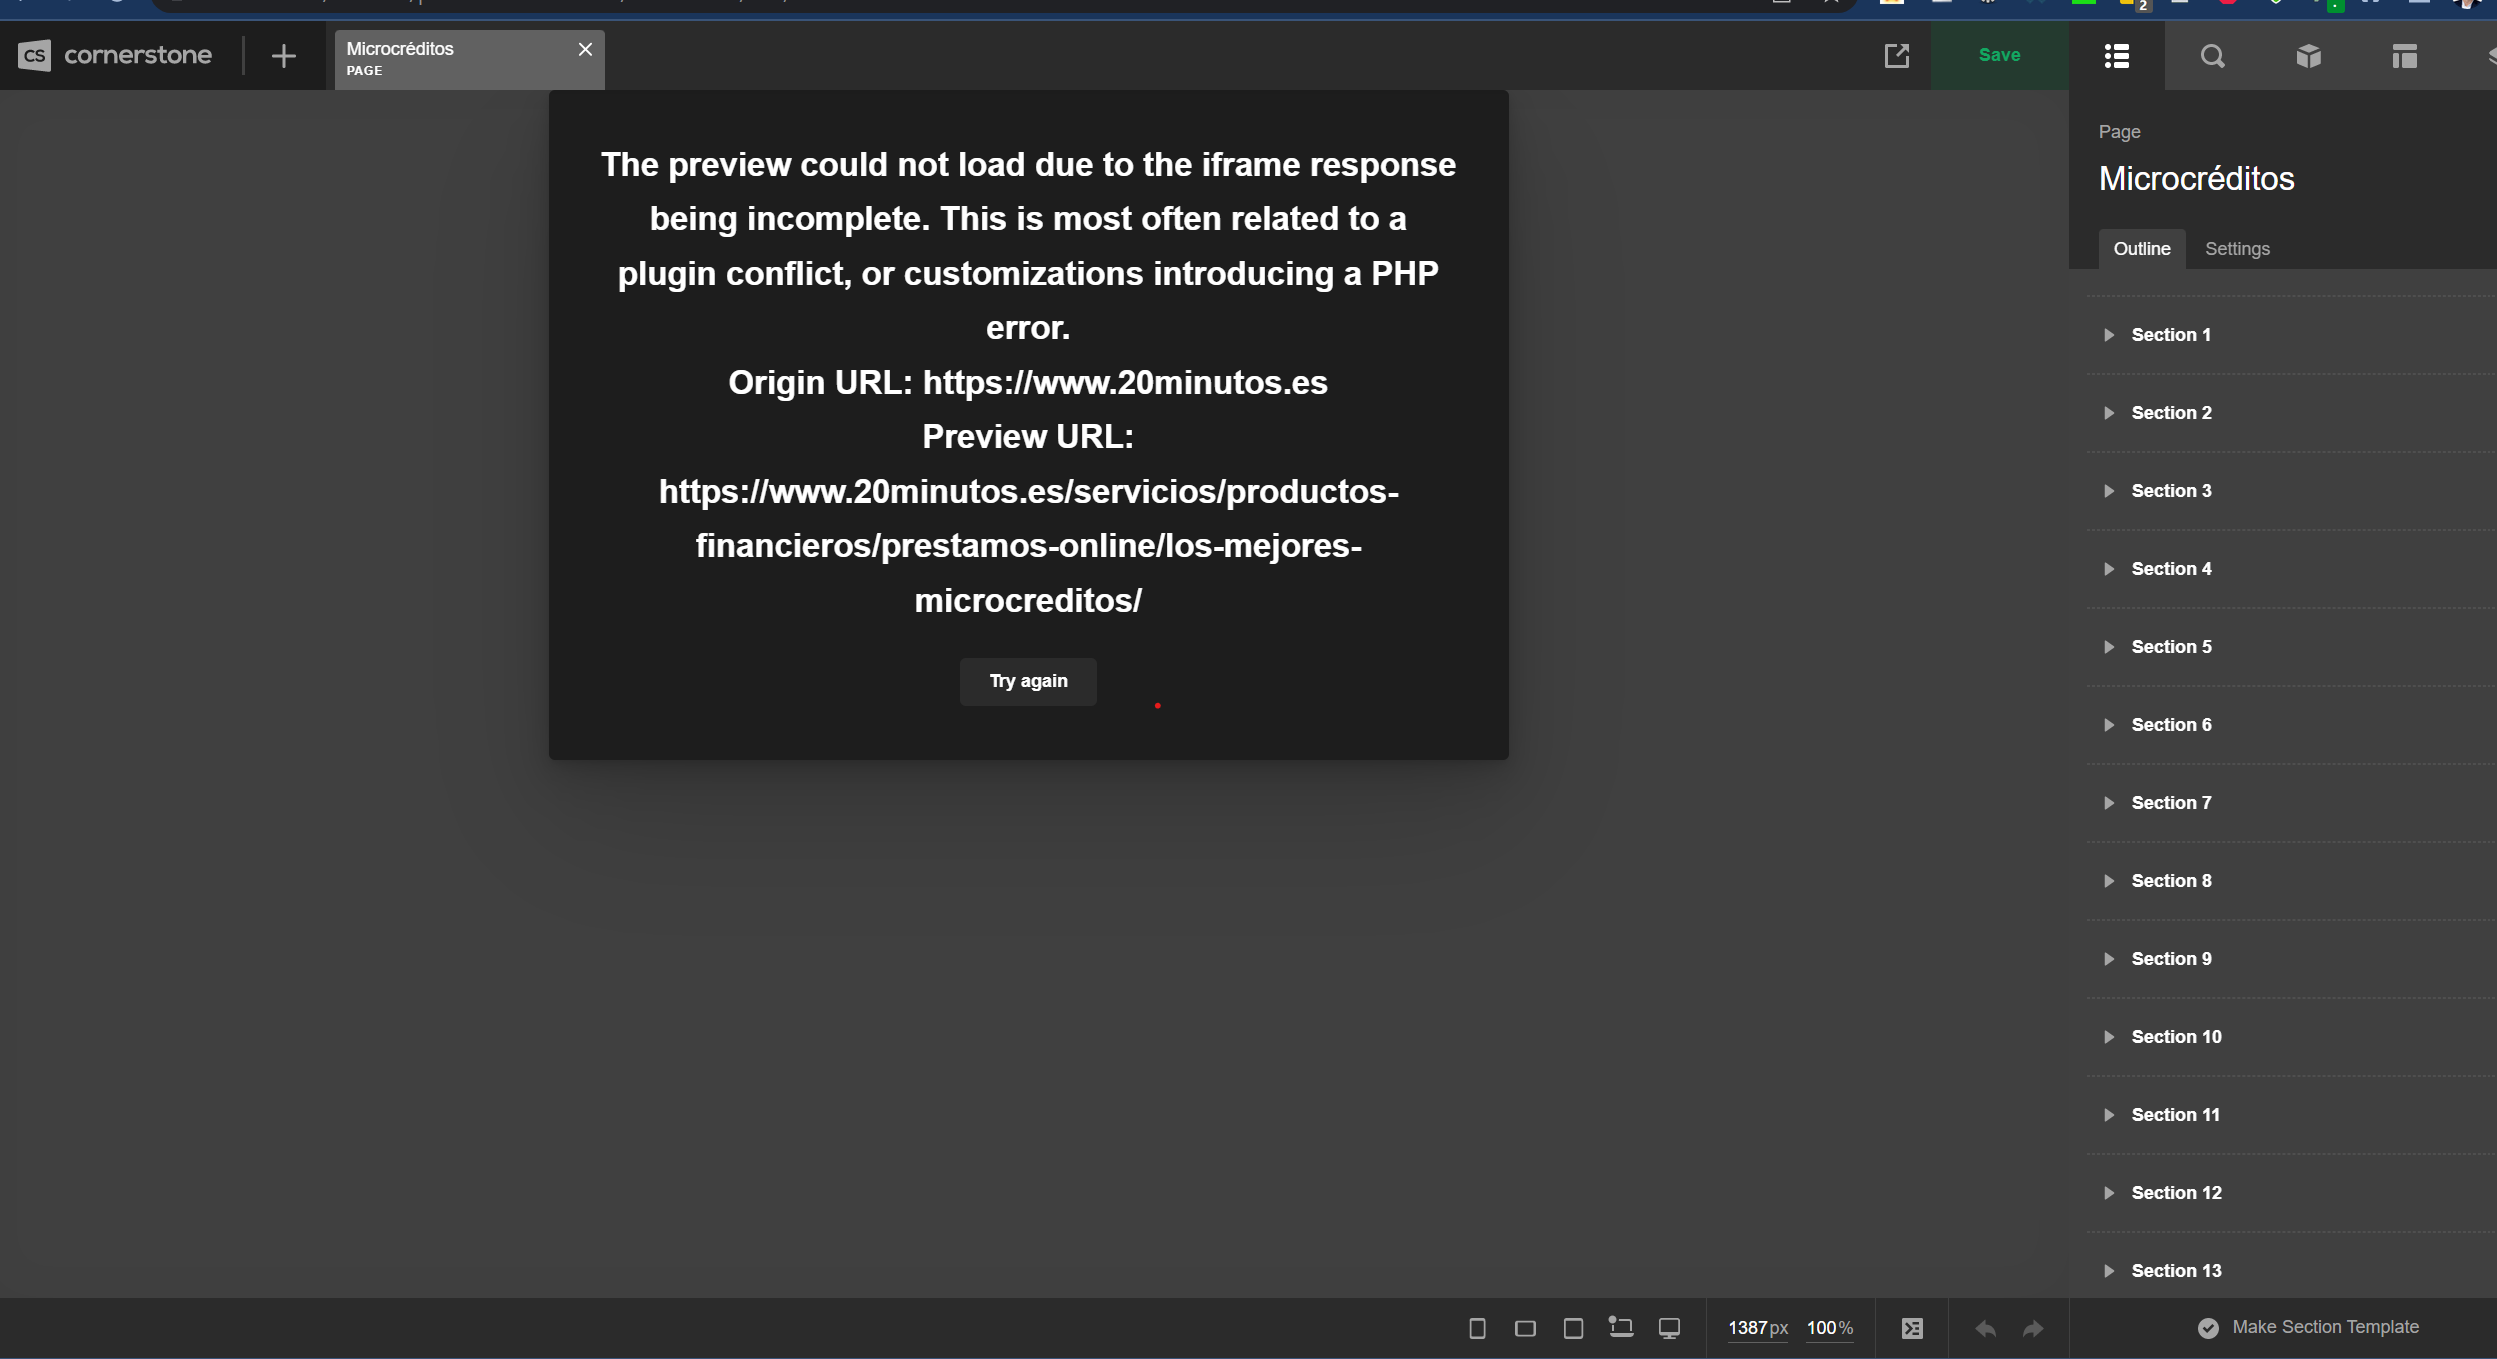
Task: Open the Outline panel list icon
Action: tap(2116, 56)
